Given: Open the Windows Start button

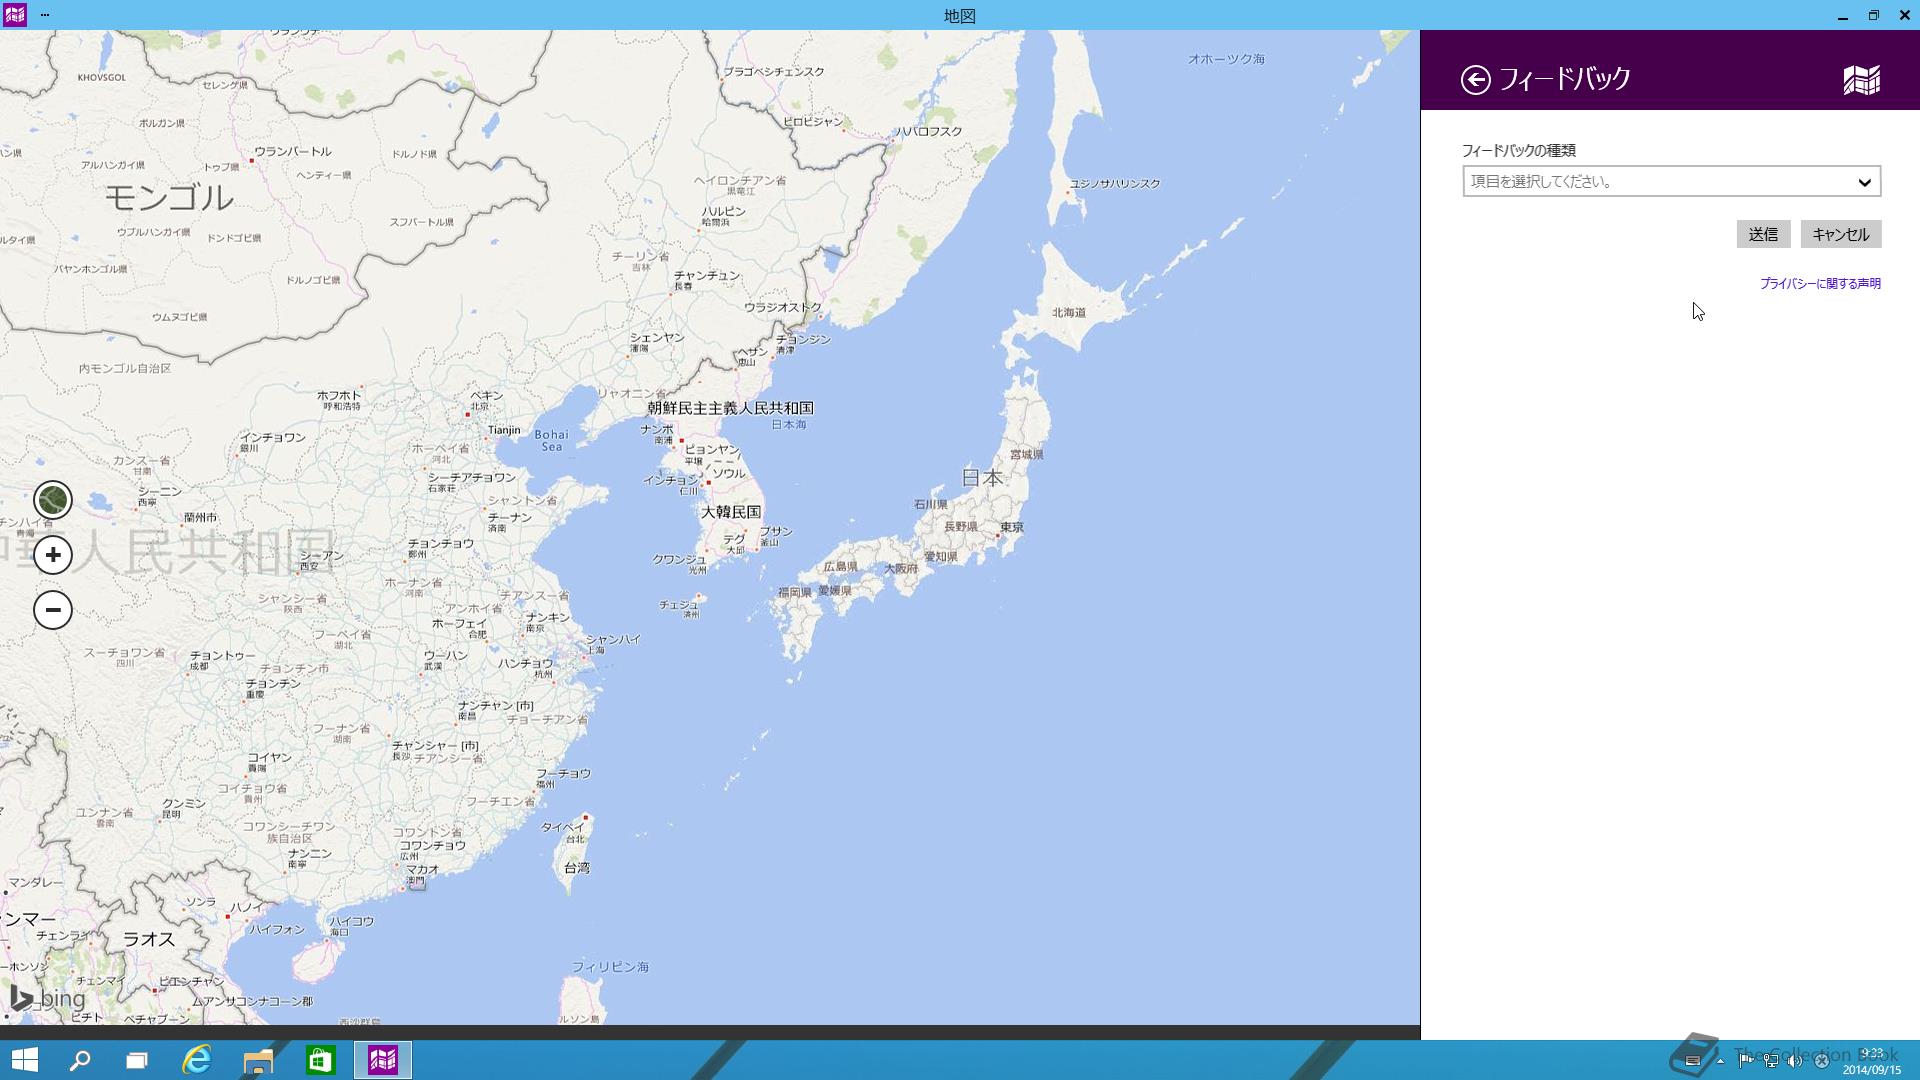Looking at the screenshot, I should click(24, 1060).
